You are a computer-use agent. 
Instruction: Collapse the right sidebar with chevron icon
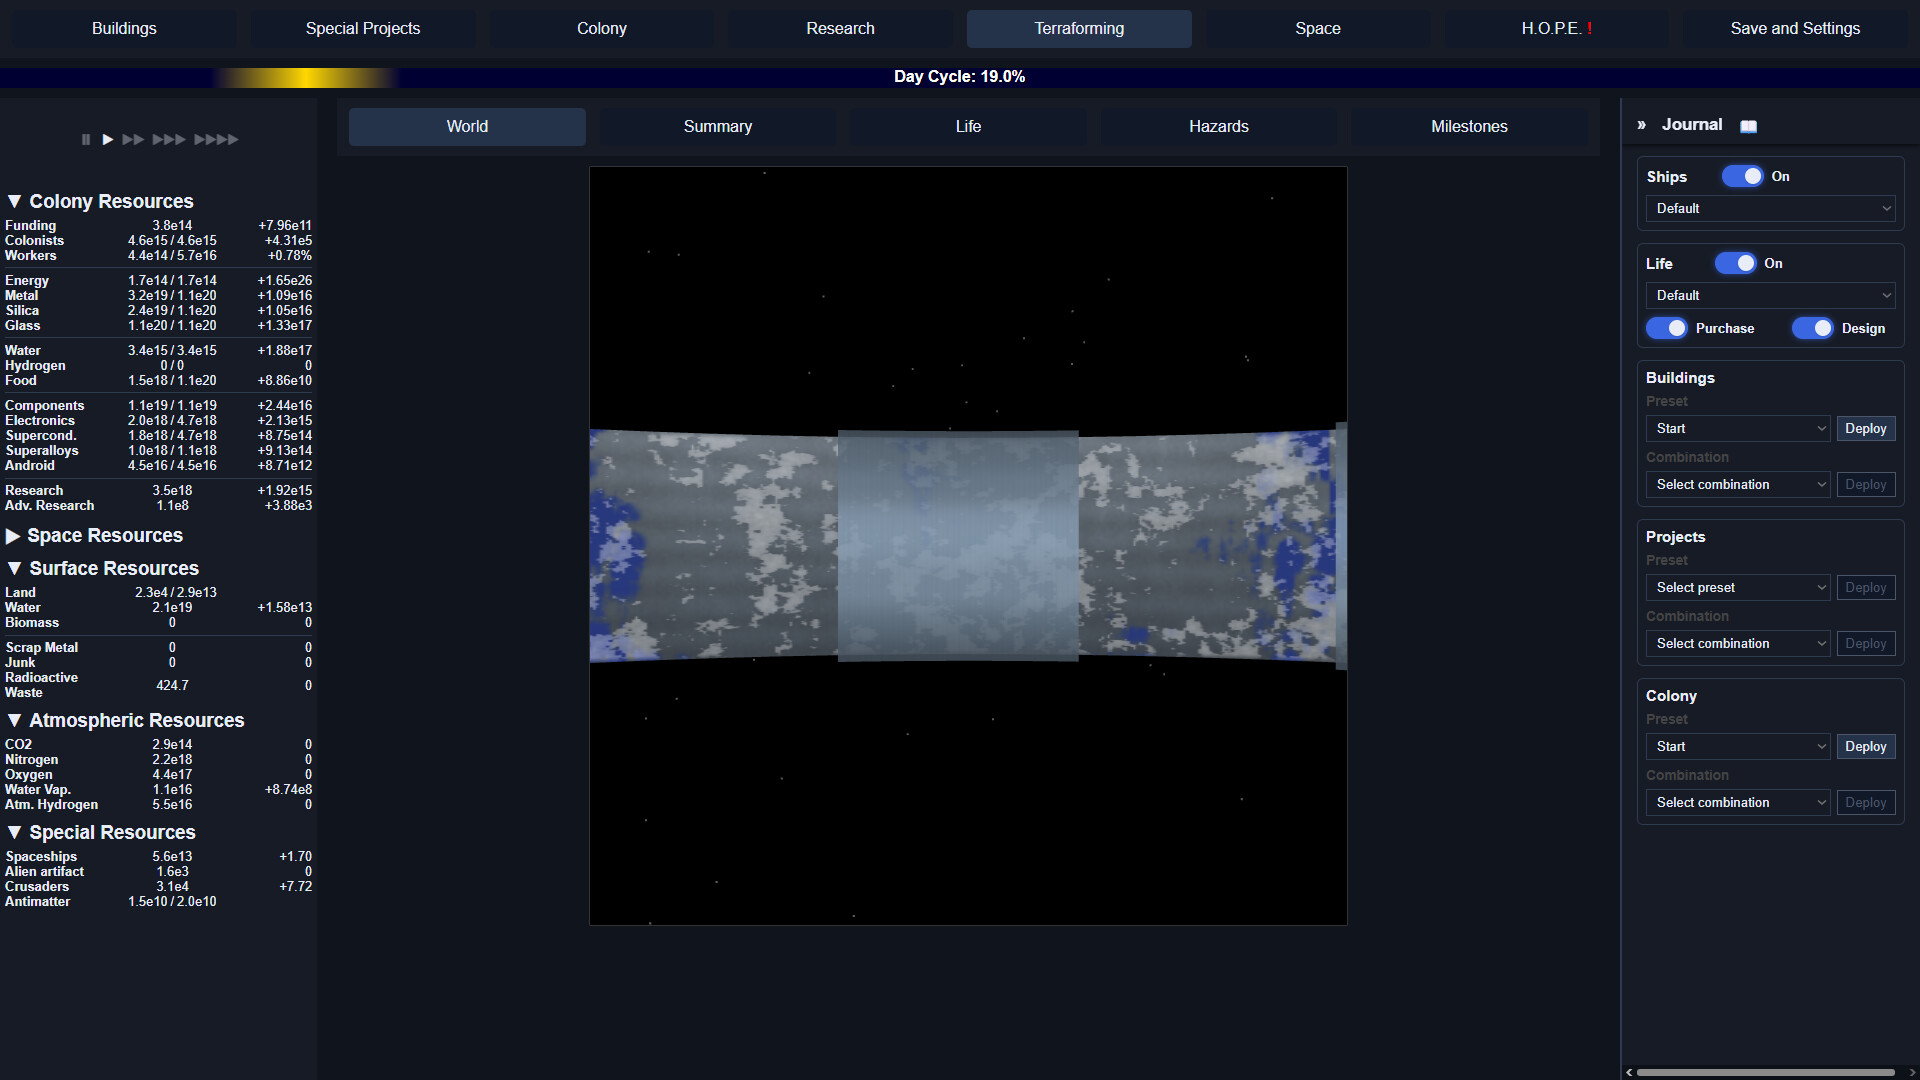coord(1641,125)
